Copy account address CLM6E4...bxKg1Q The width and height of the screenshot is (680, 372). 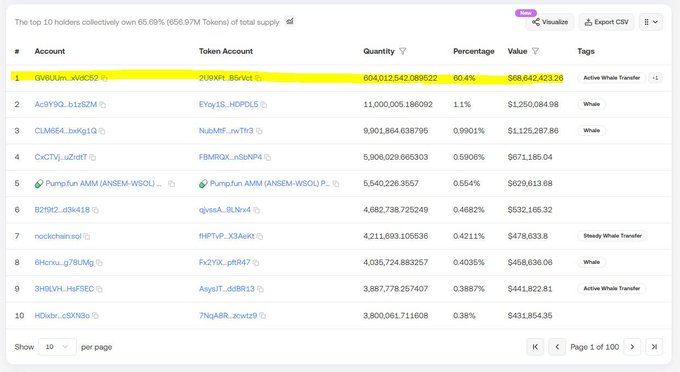tap(102, 131)
